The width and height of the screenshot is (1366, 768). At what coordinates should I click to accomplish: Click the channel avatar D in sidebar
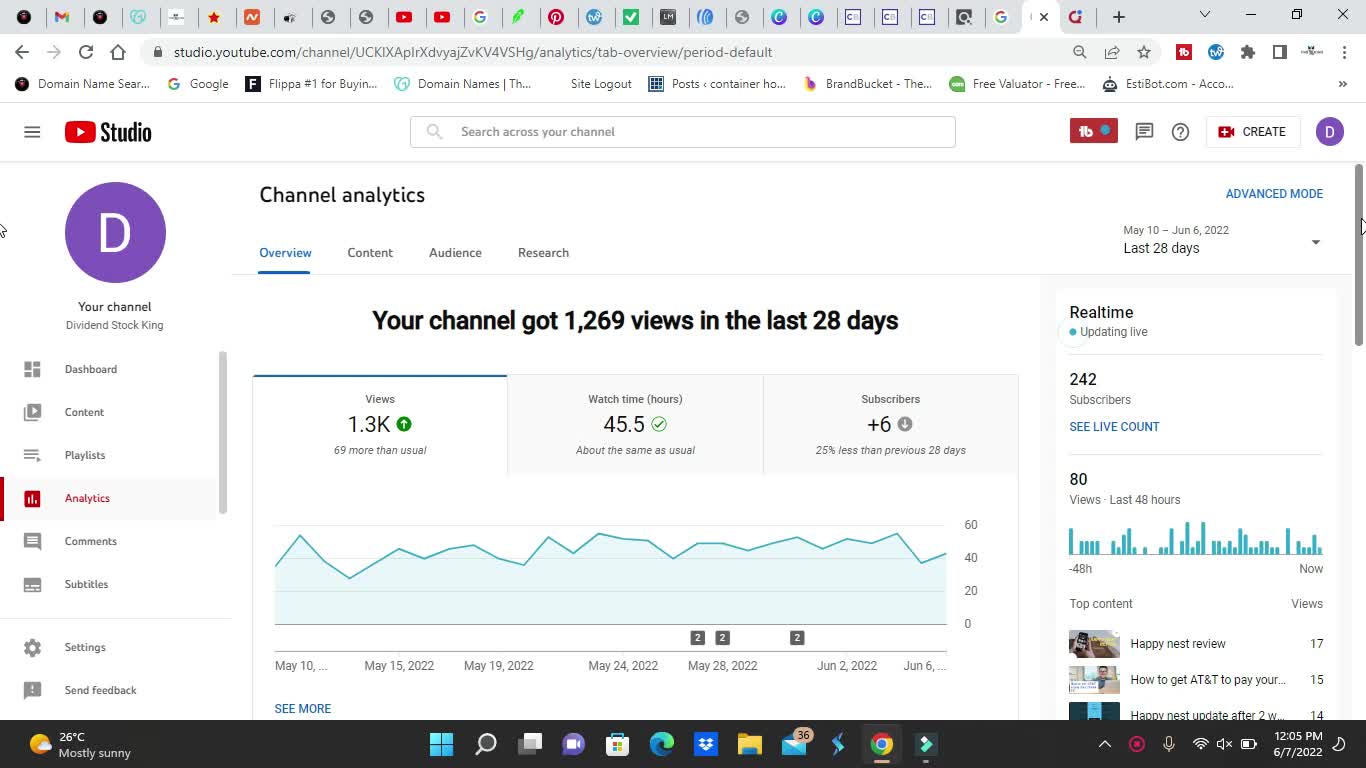[x=115, y=232]
